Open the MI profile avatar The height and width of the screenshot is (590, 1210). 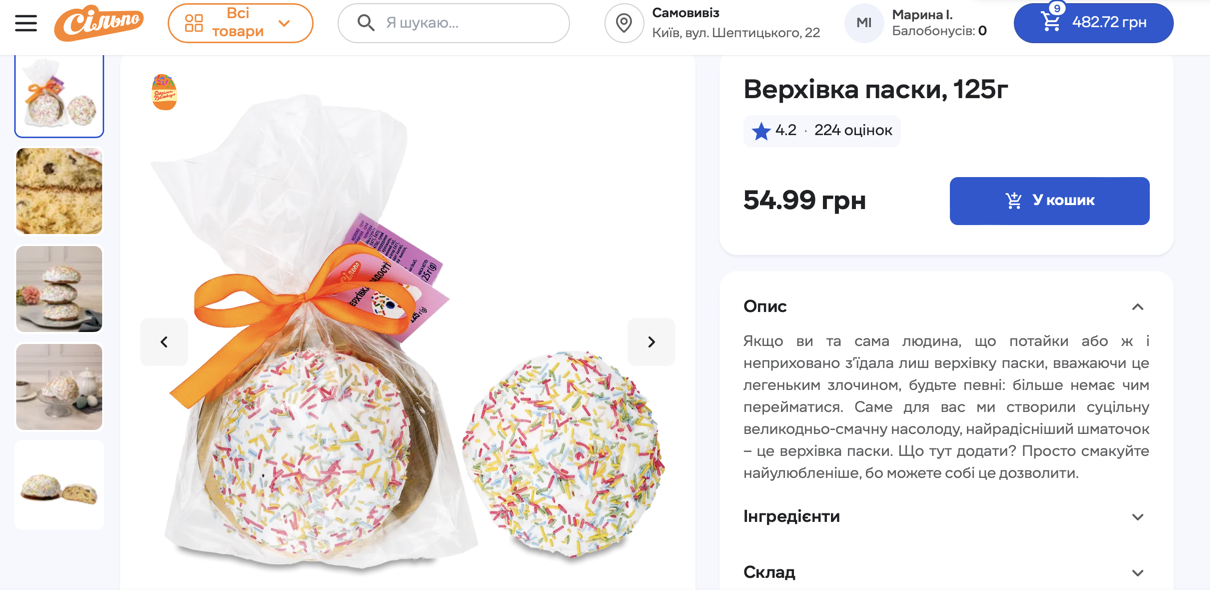(x=864, y=23)
